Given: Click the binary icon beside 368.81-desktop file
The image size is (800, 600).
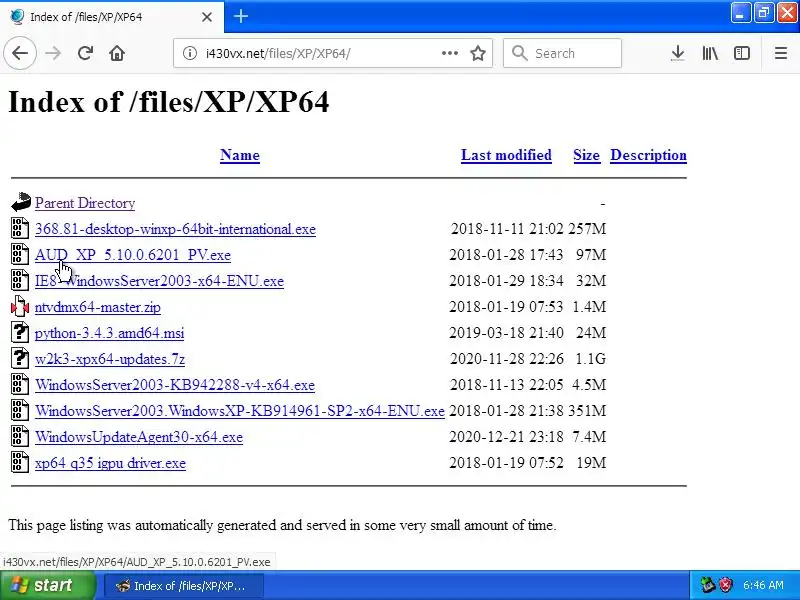Looking at the screenshot, I should [20, 229].
